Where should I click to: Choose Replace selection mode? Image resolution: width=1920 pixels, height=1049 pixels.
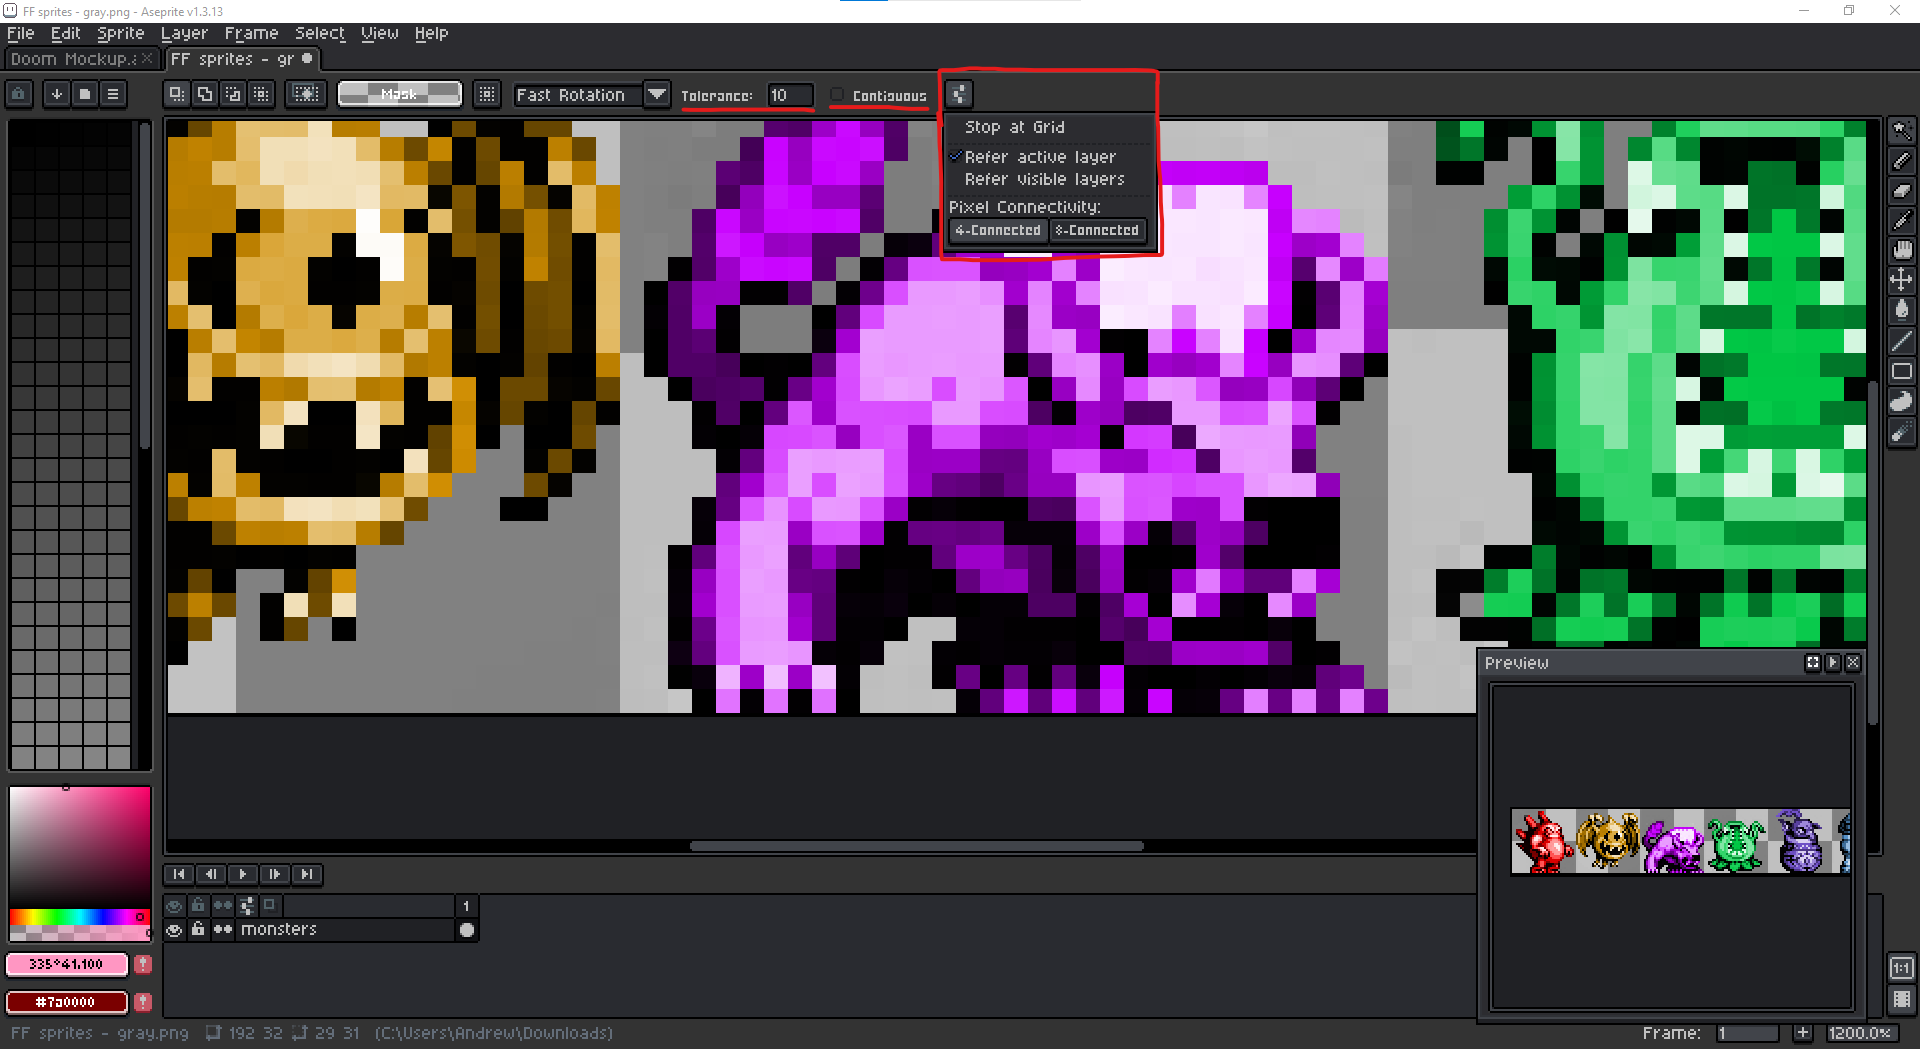(x=177, y=94)
